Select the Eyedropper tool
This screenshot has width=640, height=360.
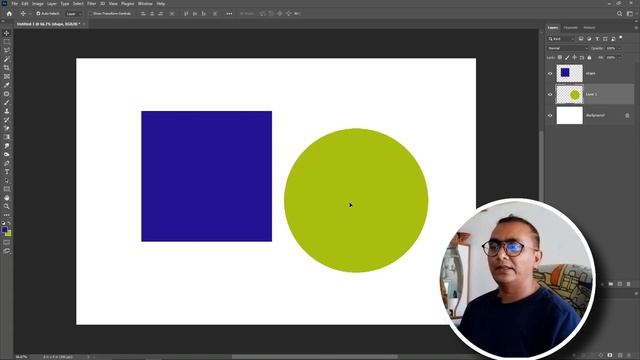tap(7, 85)
